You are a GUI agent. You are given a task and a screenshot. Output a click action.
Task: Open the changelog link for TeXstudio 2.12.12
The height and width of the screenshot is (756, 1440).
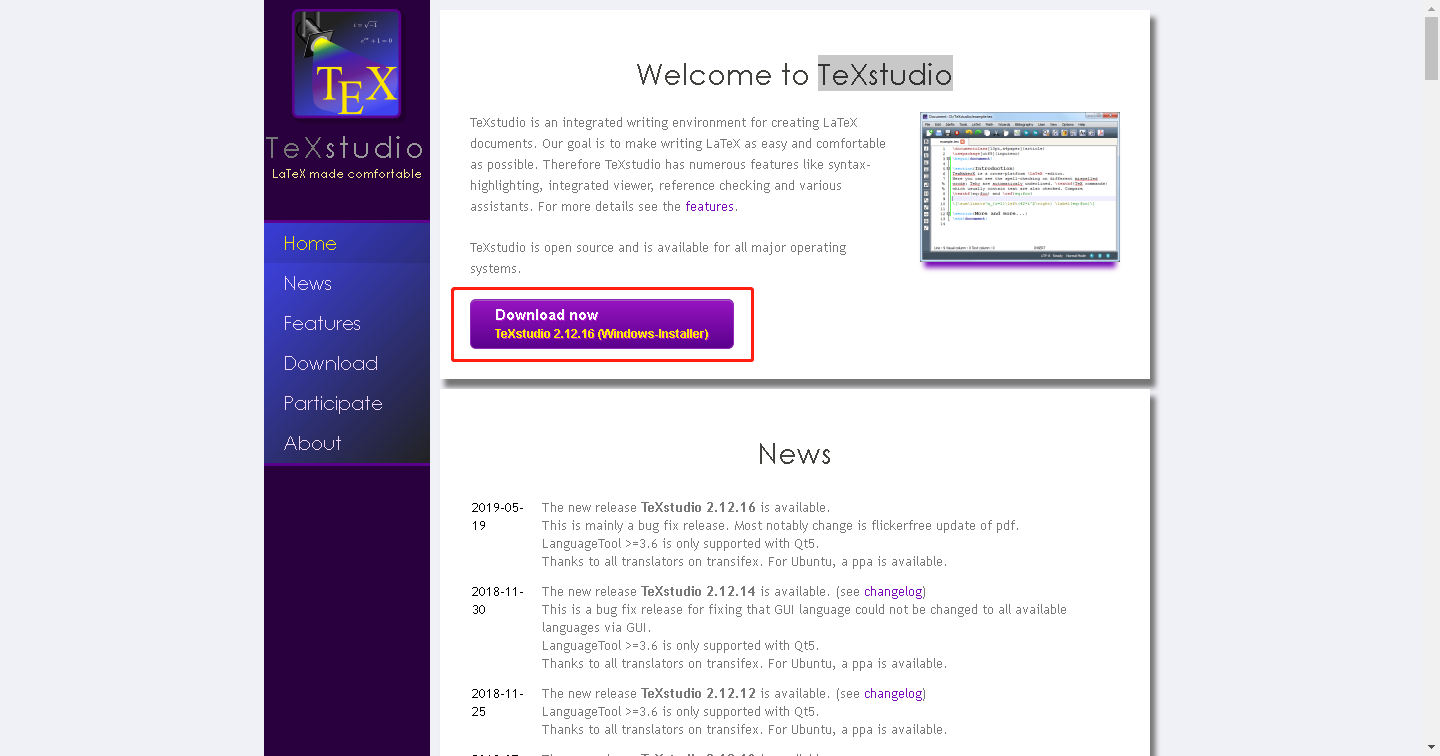tap(895, 694)
